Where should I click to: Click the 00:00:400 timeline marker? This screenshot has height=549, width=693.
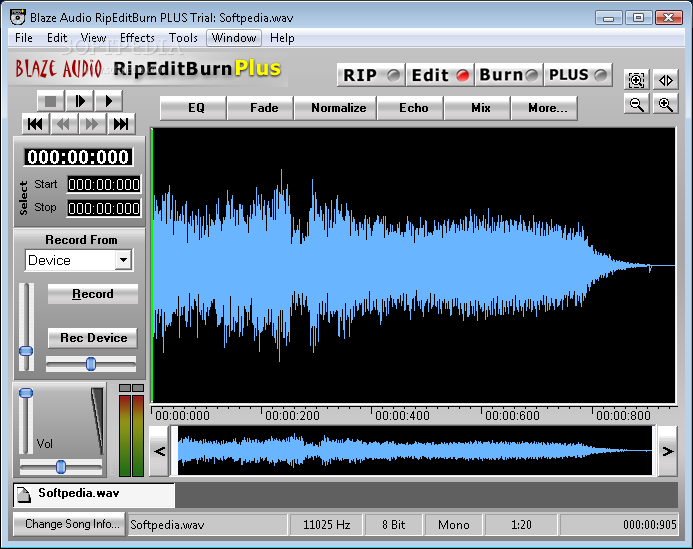pos(402,416)
